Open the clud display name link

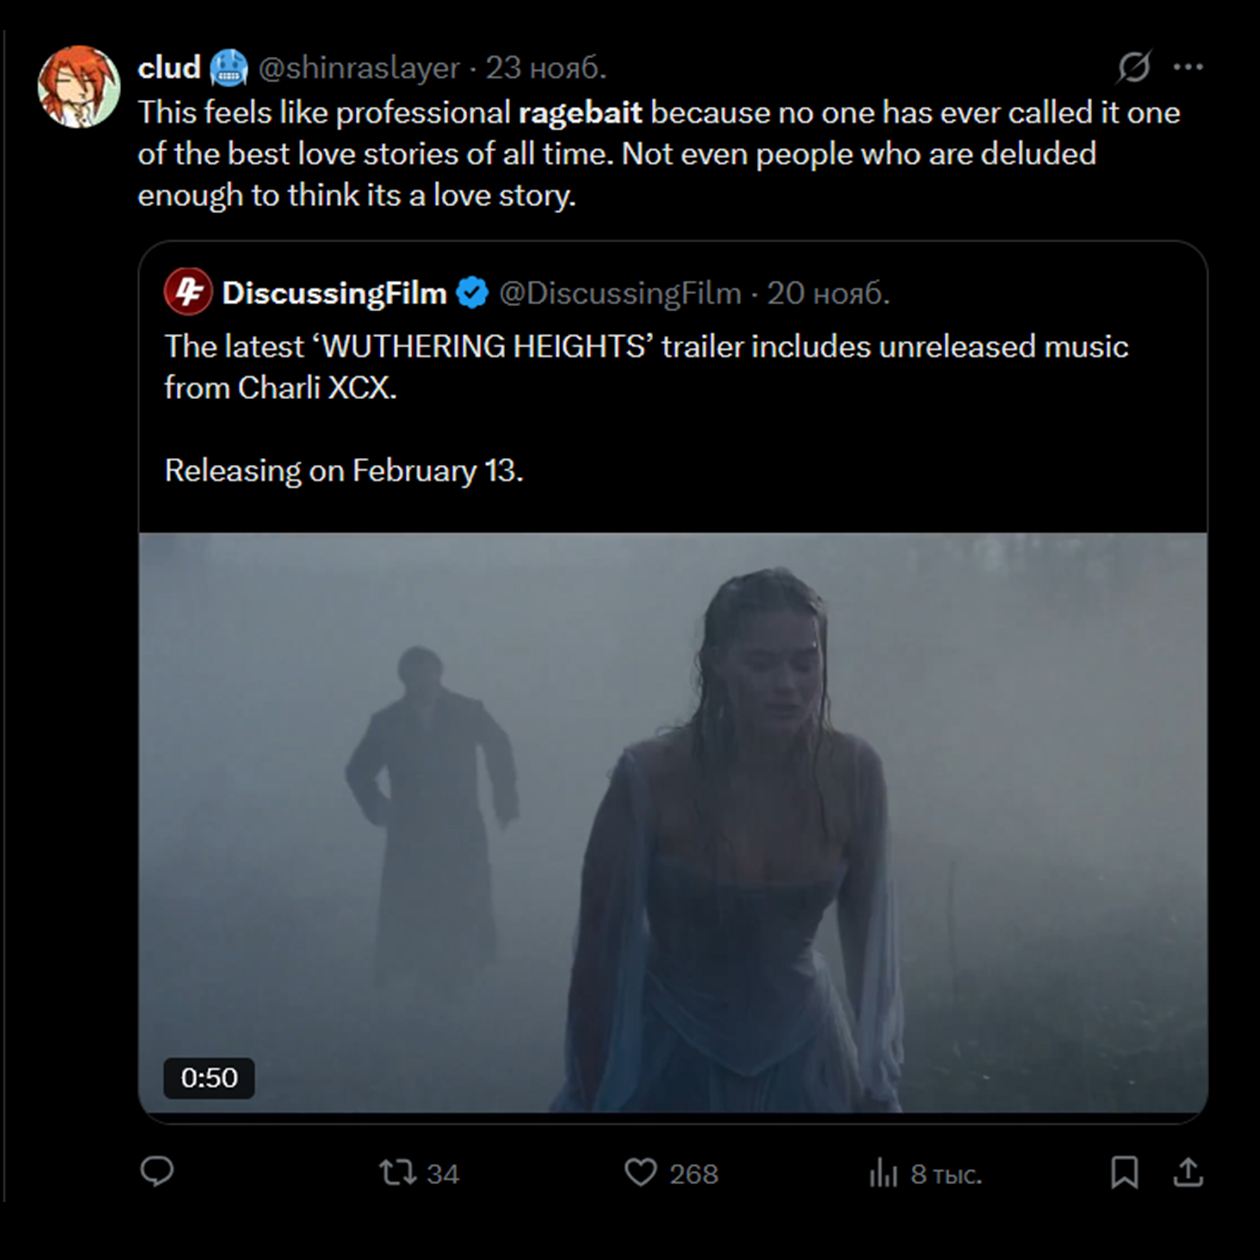169,67
